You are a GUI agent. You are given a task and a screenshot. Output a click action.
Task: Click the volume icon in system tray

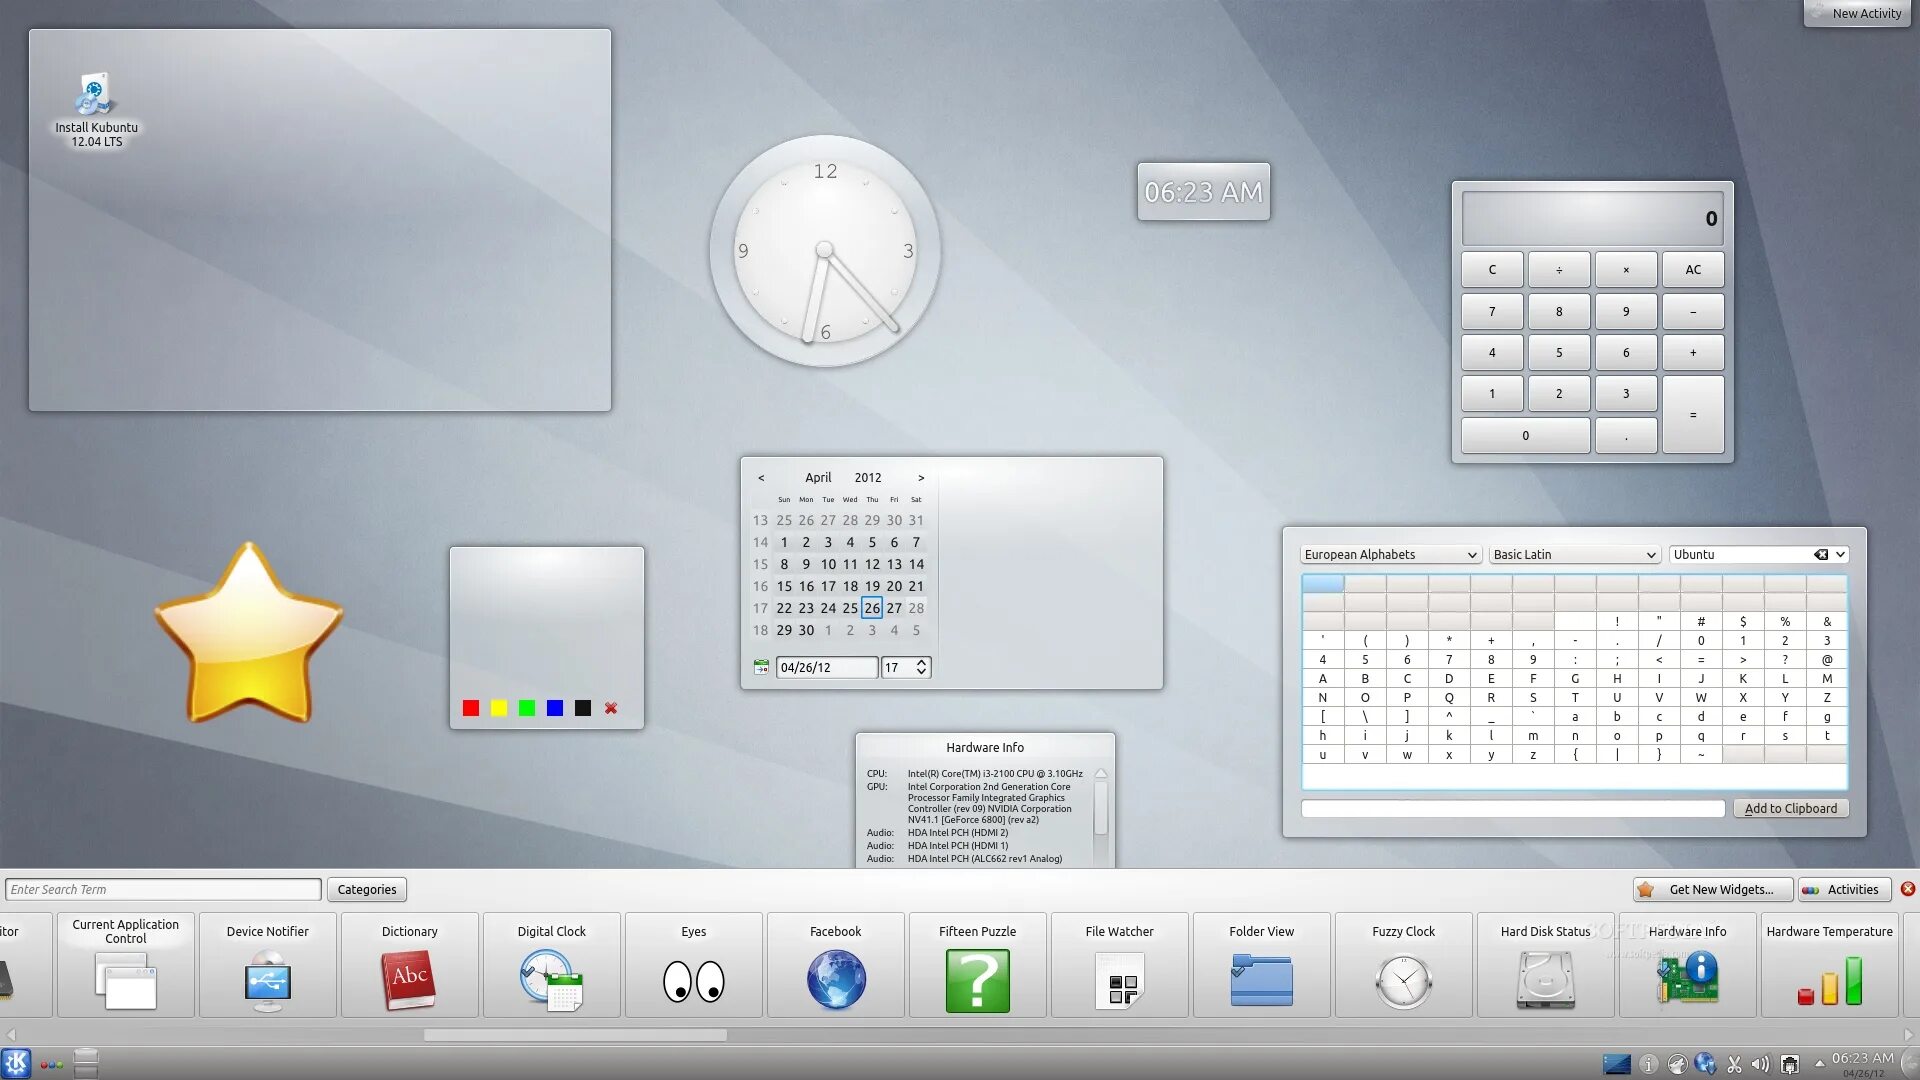[1760, 1064]
